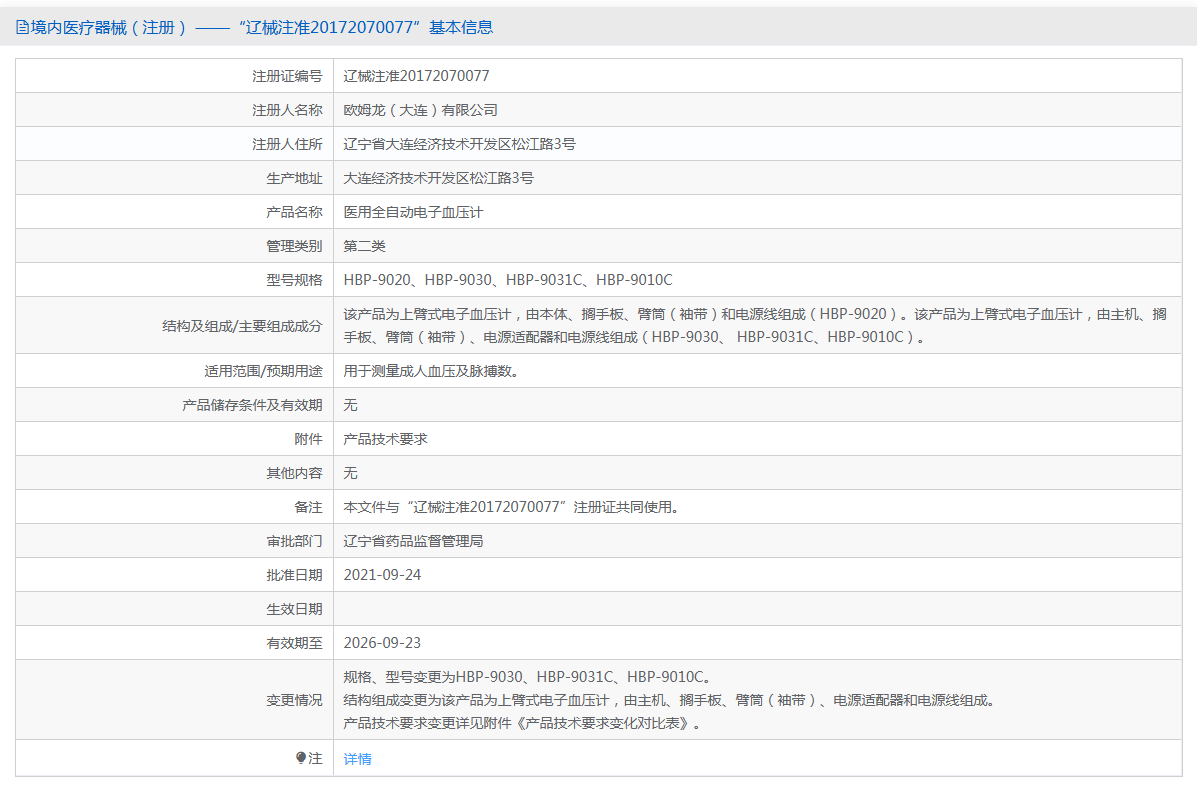Select 无 in 其他内容 row
The width and height of the screenshot is (1197, 788).
point(350,473)
